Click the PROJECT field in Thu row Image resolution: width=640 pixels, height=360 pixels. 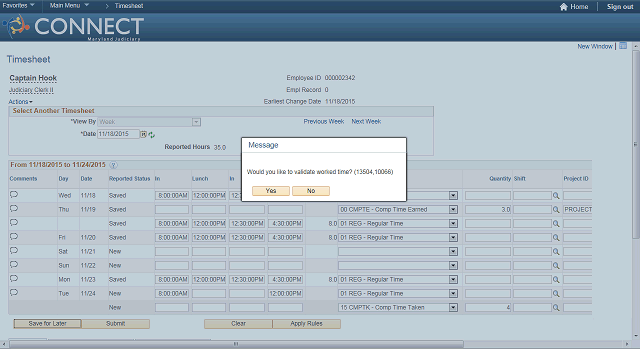tap(578, 209)
